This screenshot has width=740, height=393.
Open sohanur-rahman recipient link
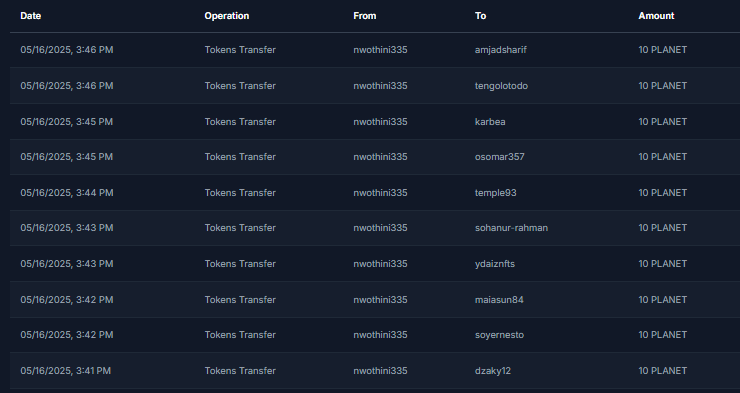pyautogui.click(x=511, y=228)
